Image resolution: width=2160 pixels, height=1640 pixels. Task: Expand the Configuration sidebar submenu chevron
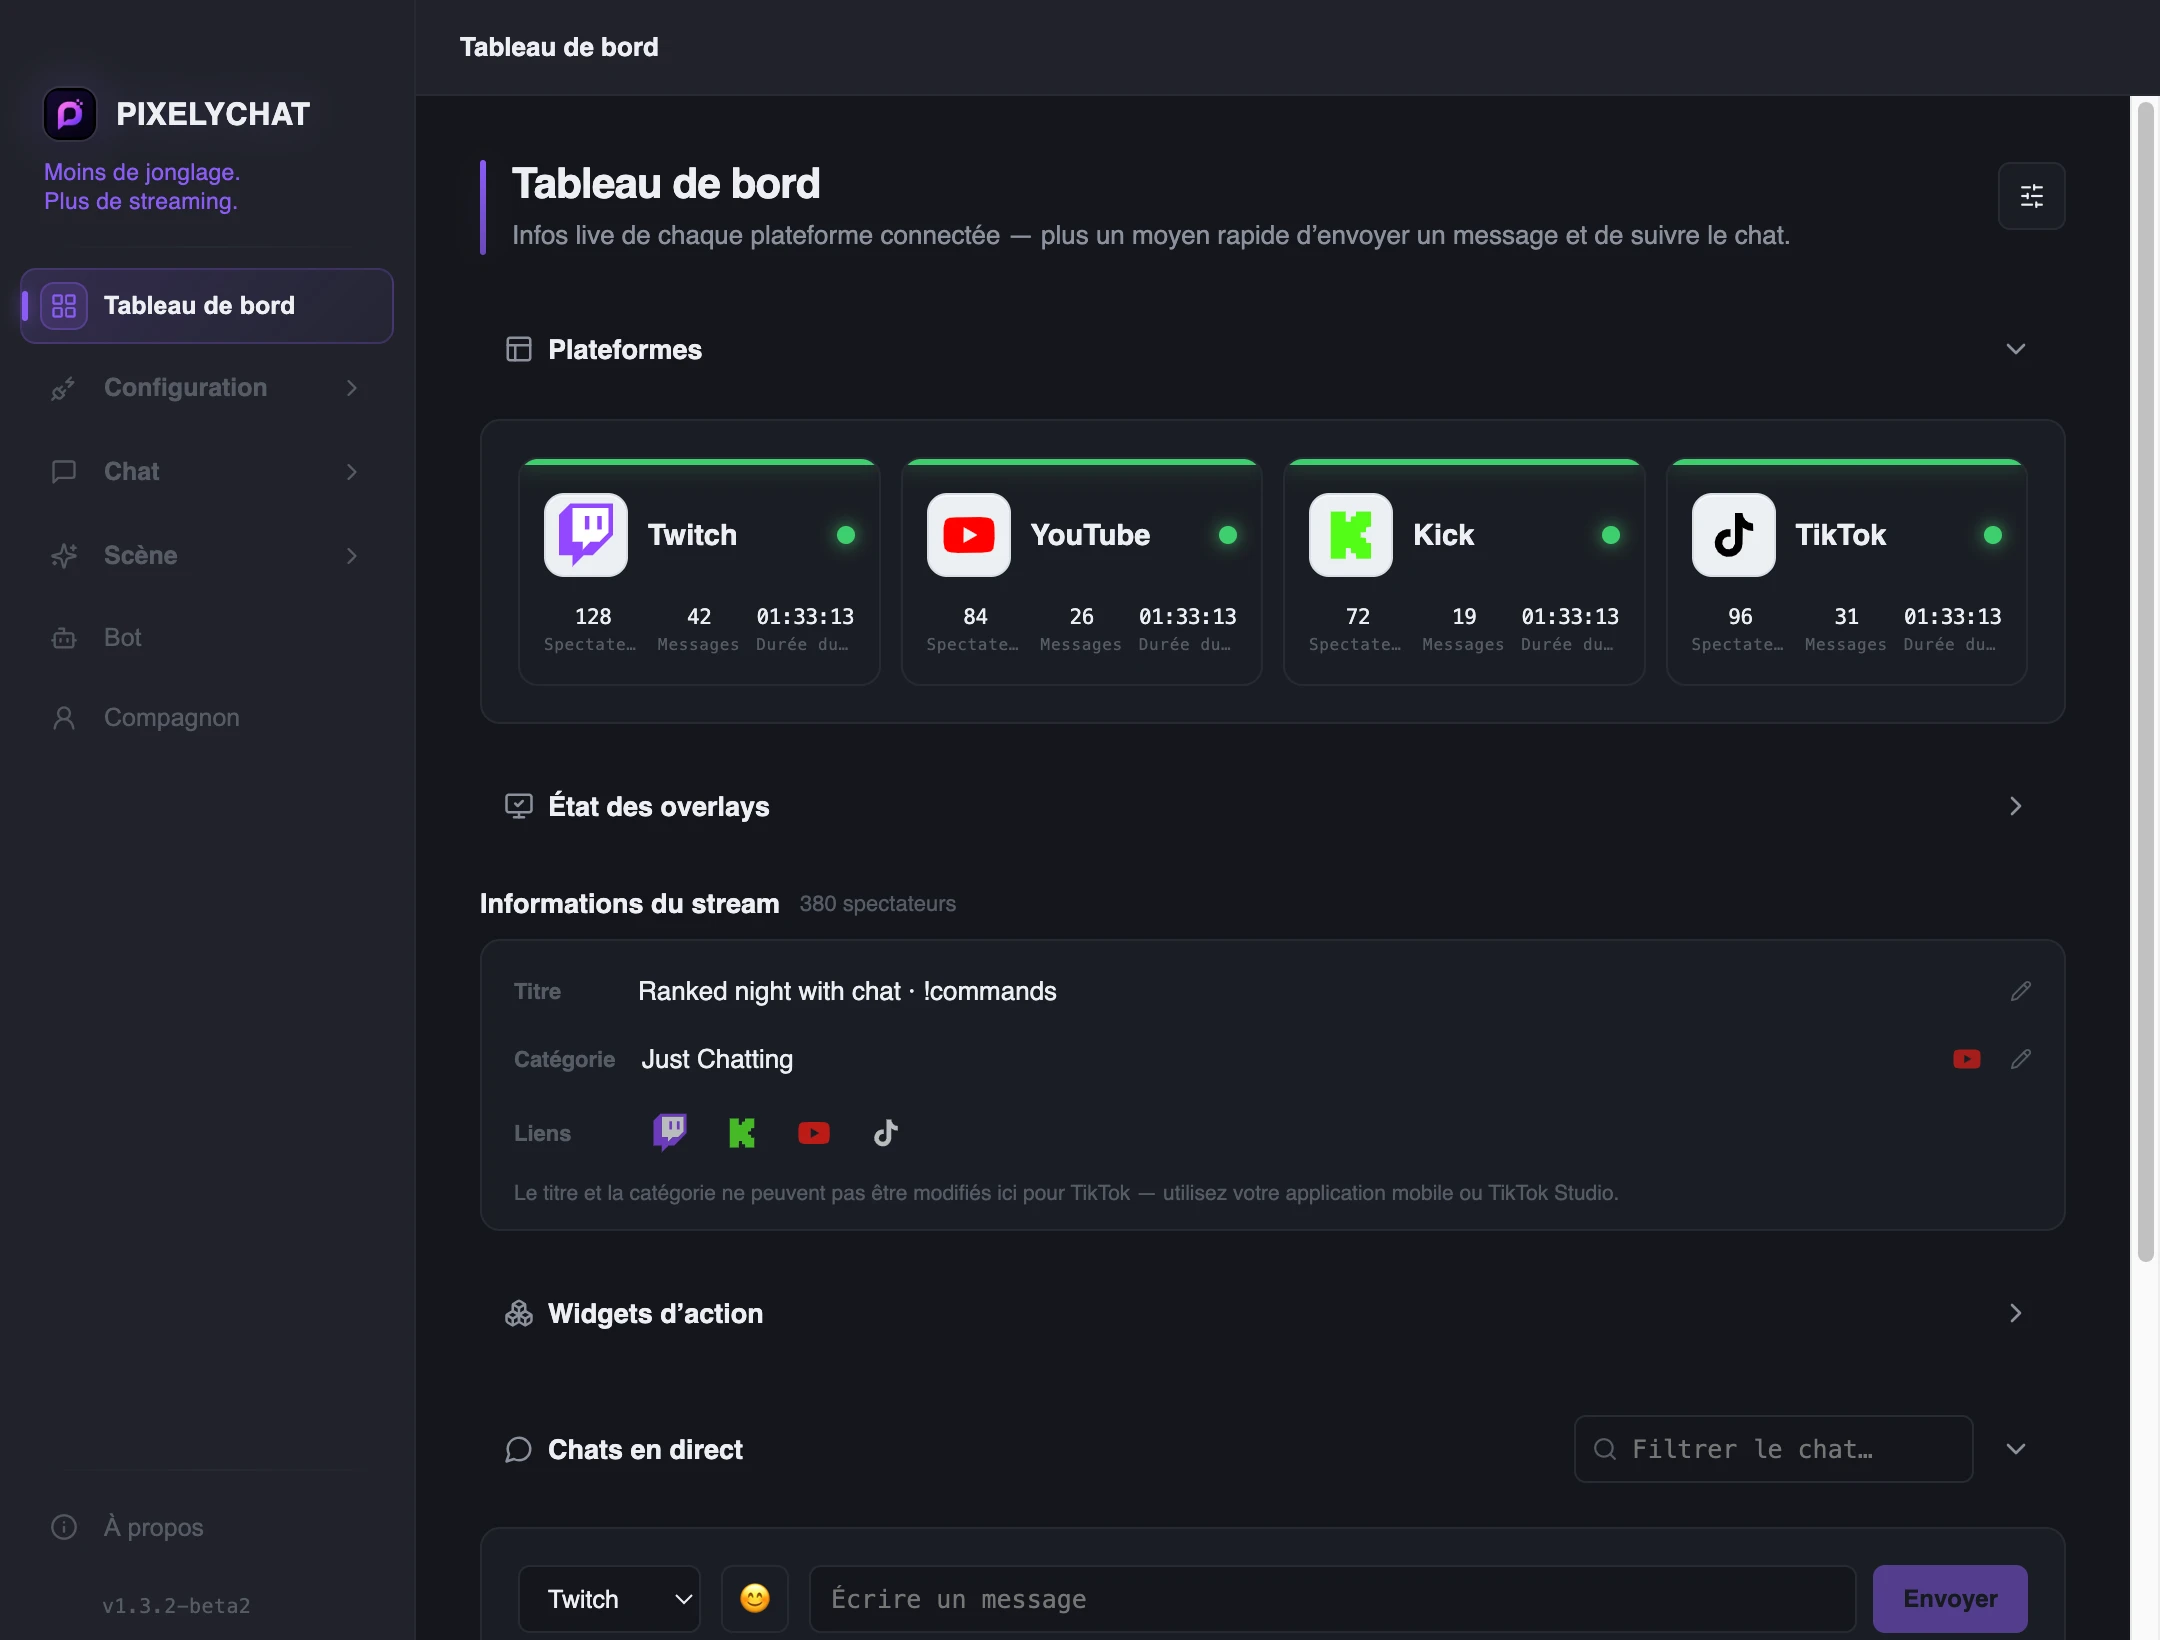click(352, 388)
